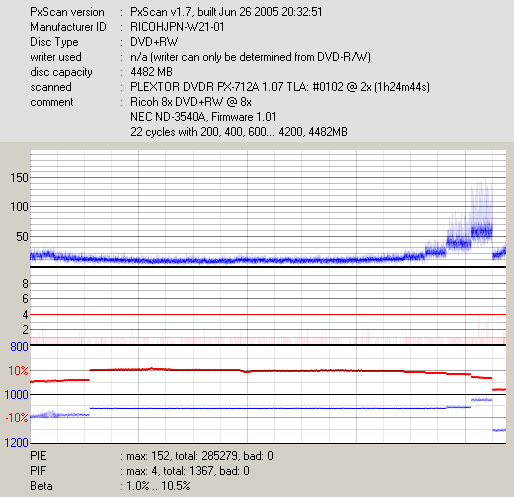Click the Ricoh 8x DVD+RW comment line

click(x=191, y=102)
